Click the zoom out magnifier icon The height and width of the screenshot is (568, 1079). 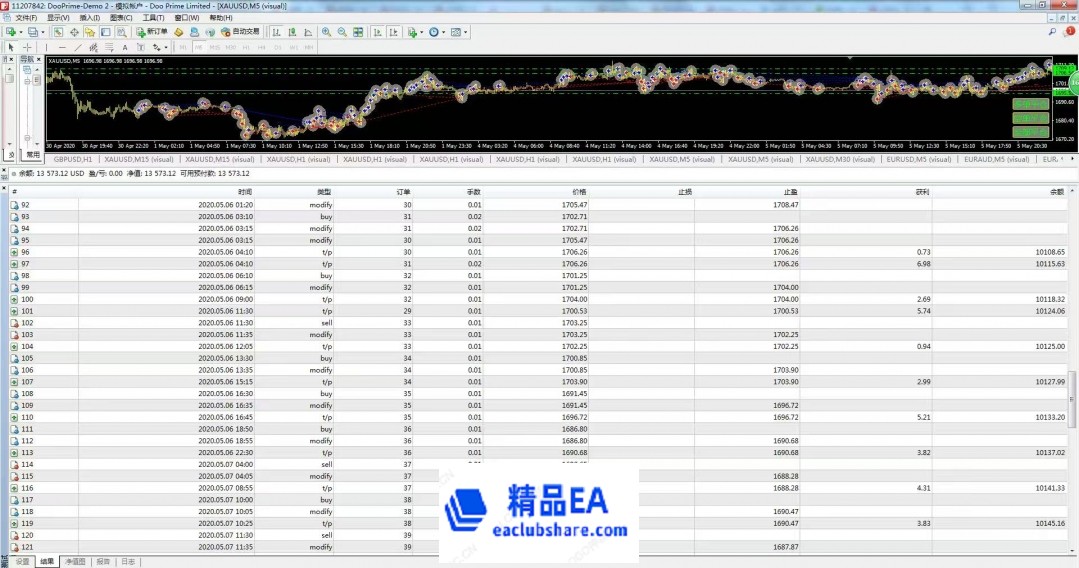point(342,32)
